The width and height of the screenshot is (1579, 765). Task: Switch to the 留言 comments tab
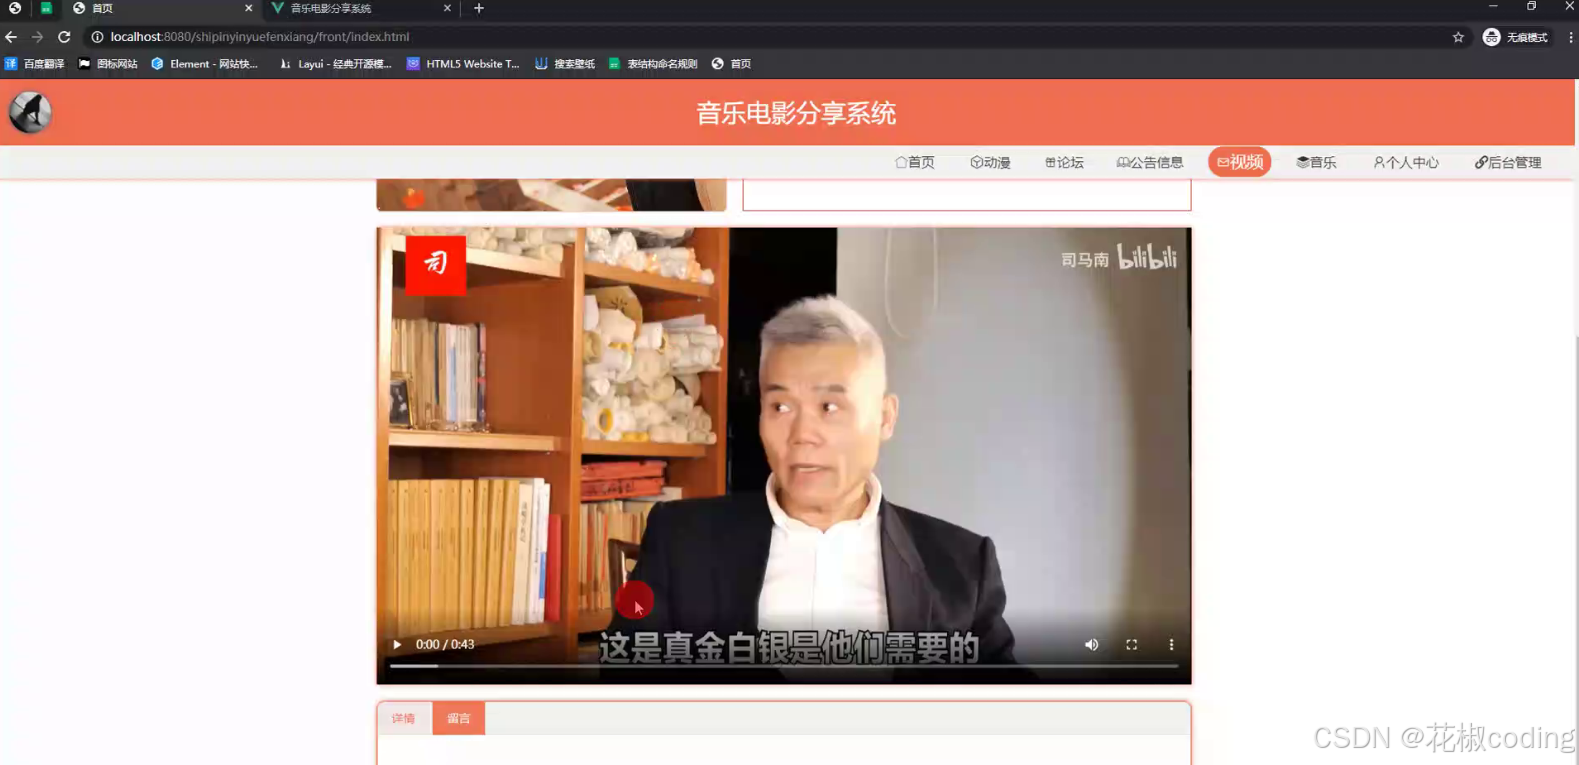tap(459, 718)
